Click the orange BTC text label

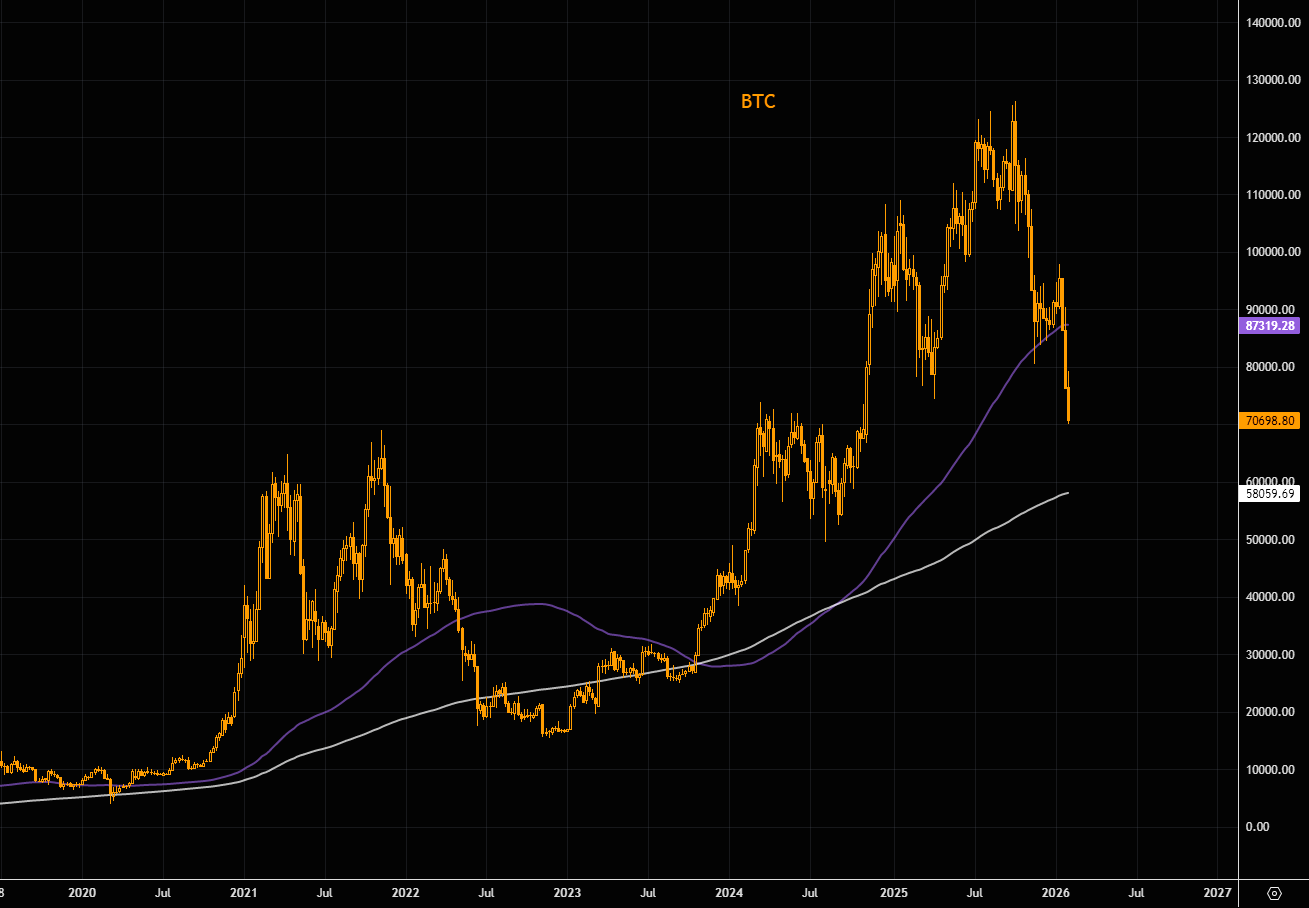pos(758,101)
